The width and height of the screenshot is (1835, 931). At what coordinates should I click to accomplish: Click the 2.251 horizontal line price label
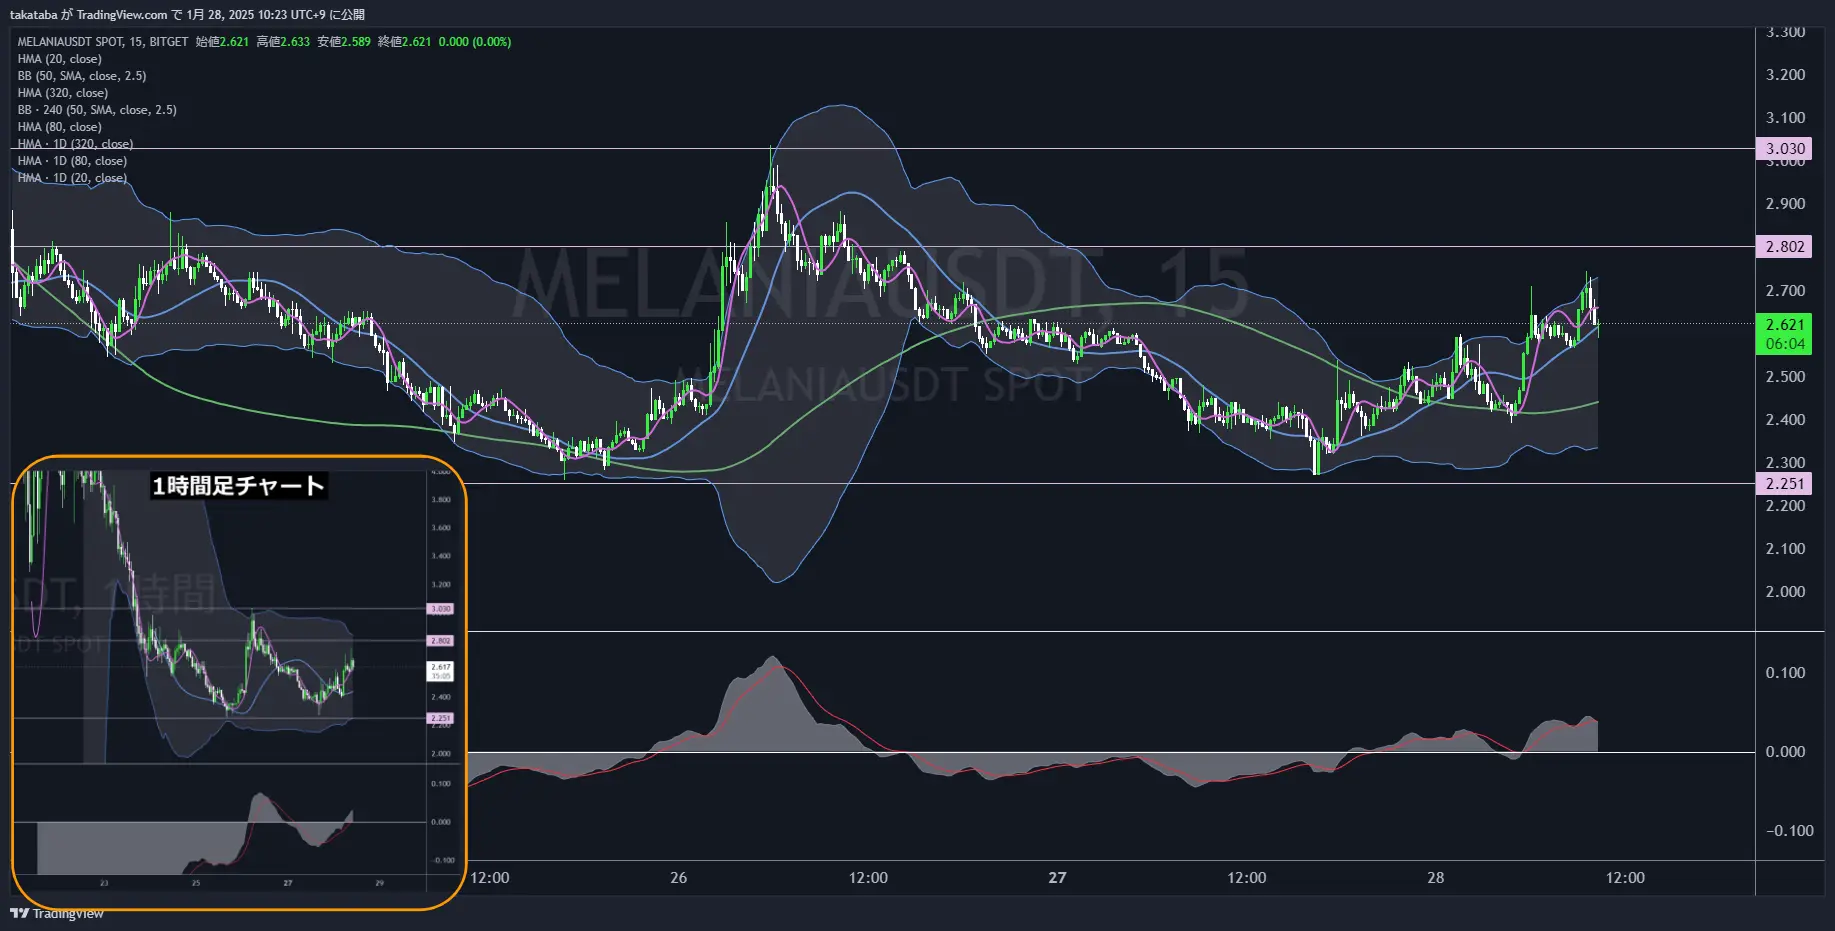(x=1785, y=484)
